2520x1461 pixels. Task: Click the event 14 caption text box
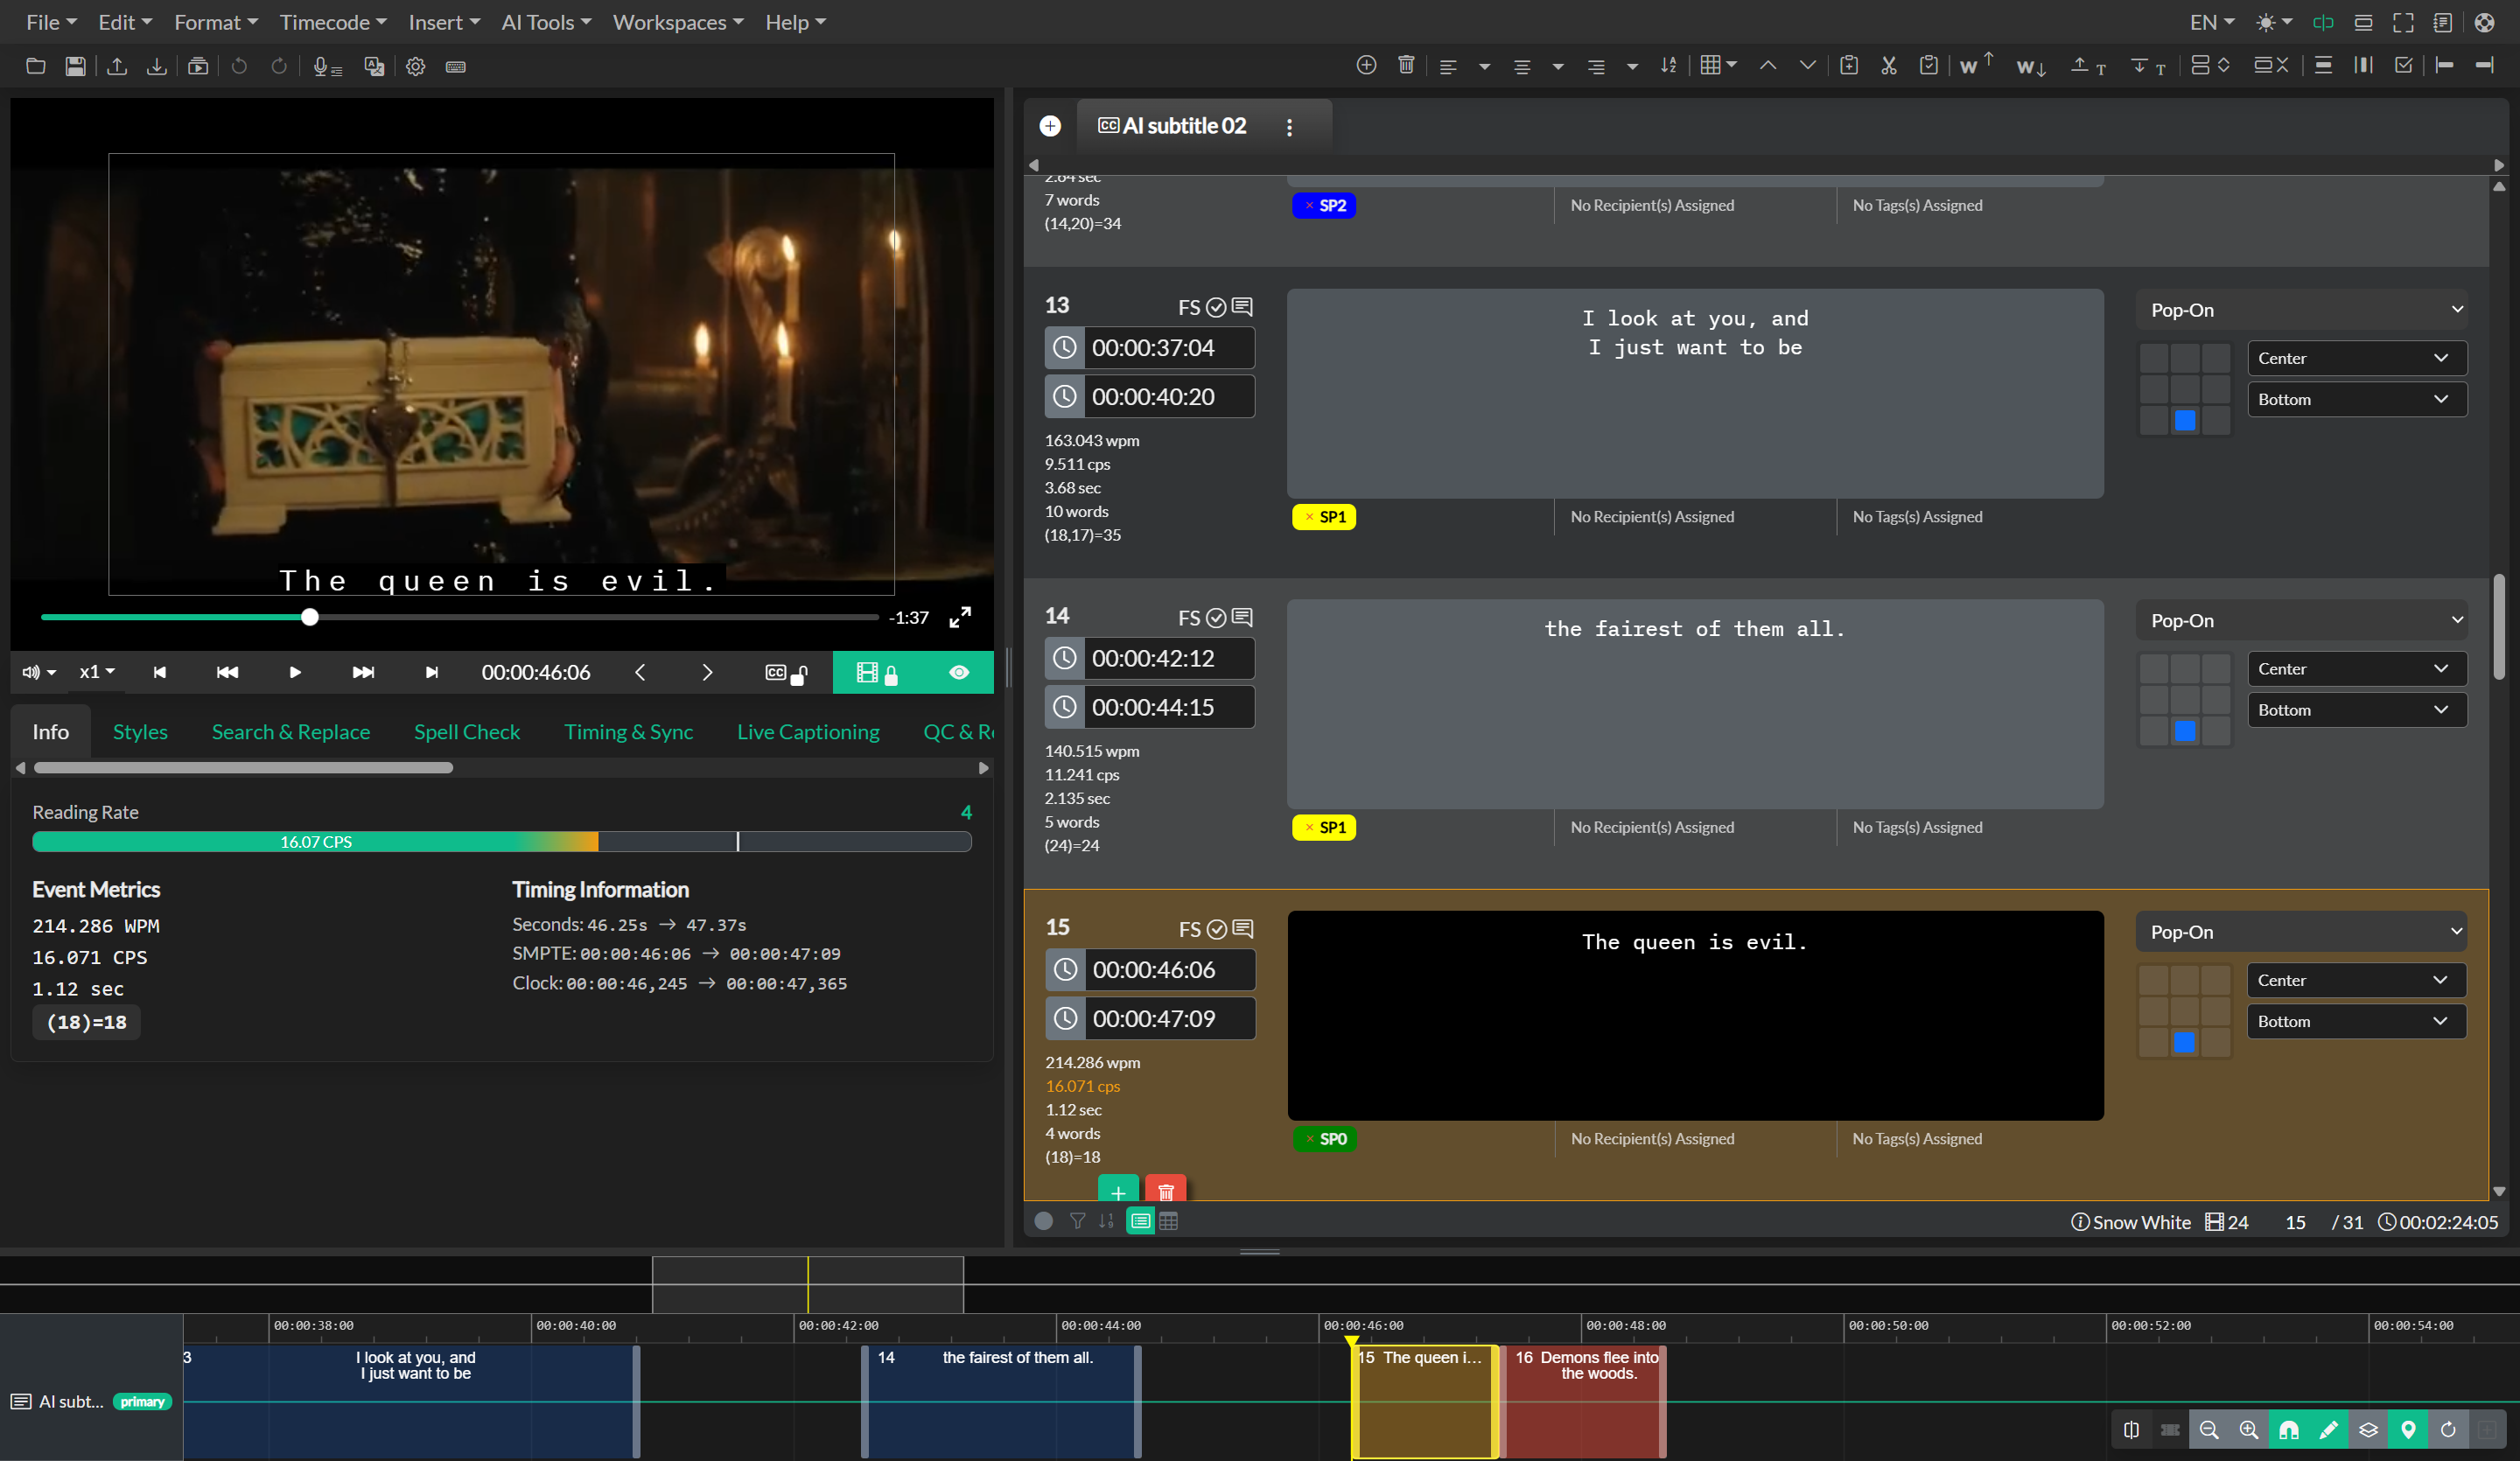pos(1695,704)
